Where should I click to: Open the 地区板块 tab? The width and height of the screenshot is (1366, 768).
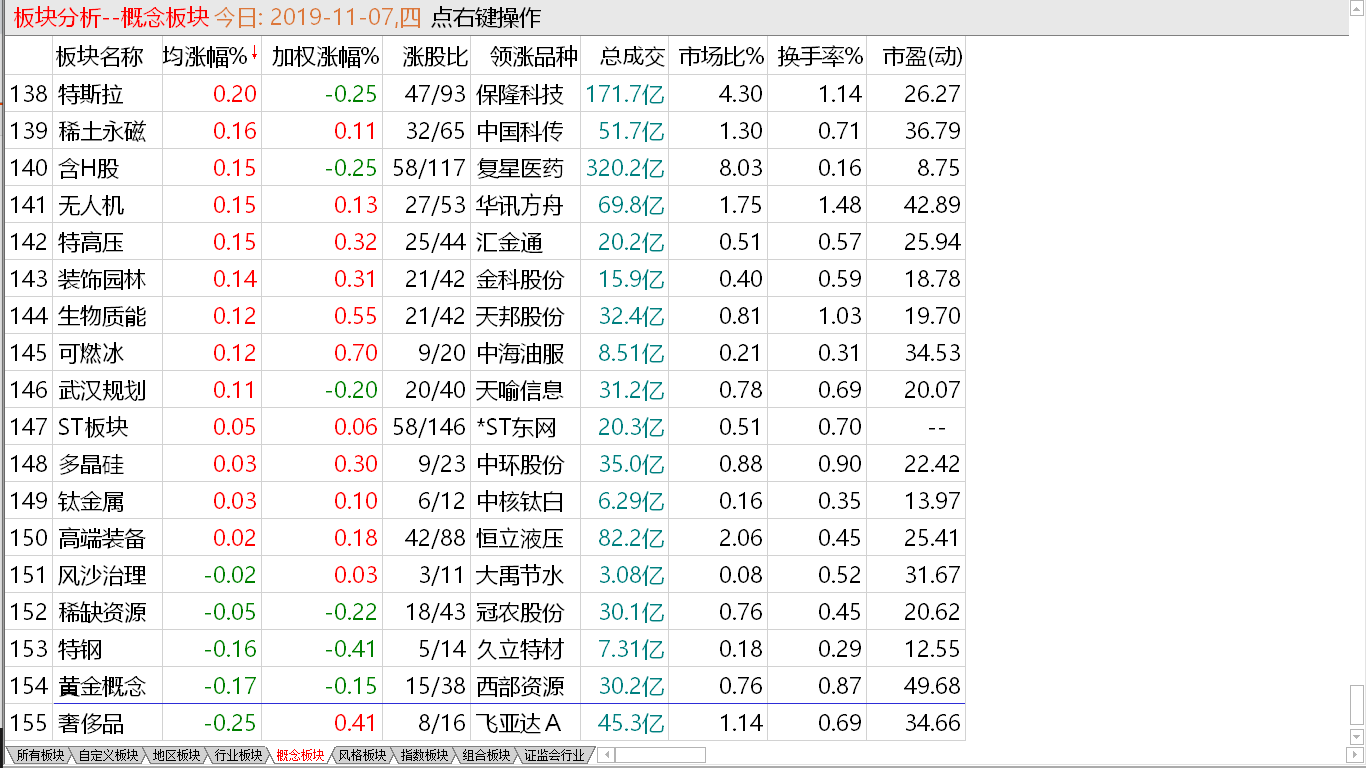(176, 756)
